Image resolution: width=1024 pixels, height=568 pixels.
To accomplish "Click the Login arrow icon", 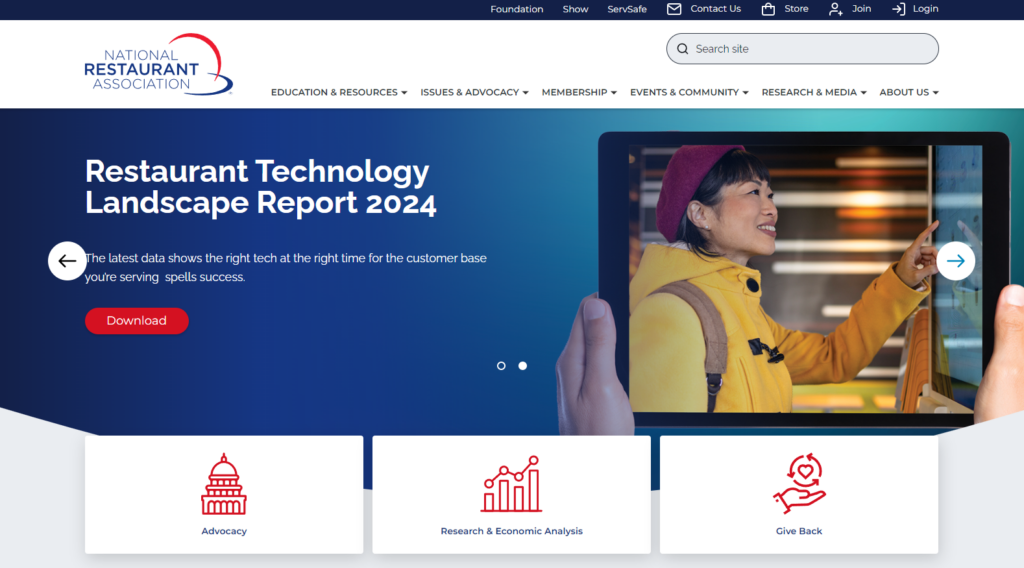I will (x=899, y=9).
